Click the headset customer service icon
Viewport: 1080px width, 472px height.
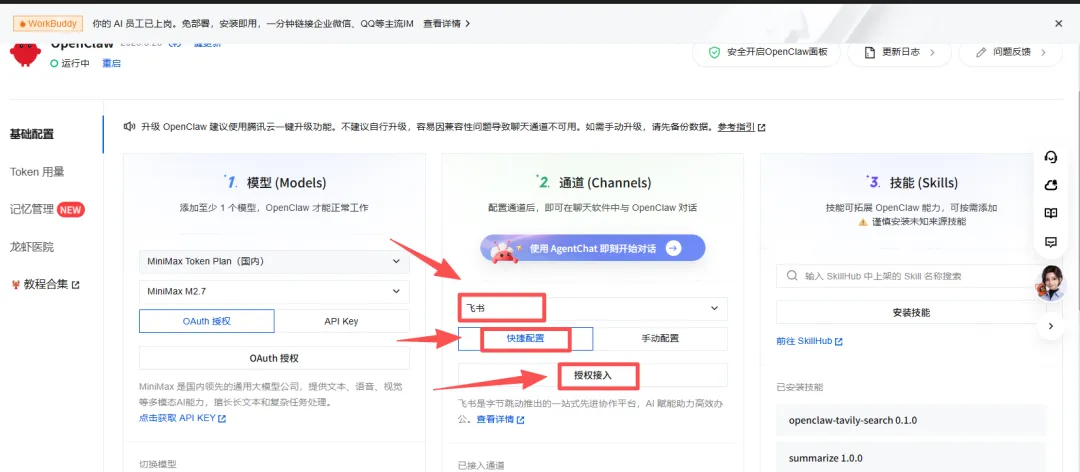(x=1051, y=157)
